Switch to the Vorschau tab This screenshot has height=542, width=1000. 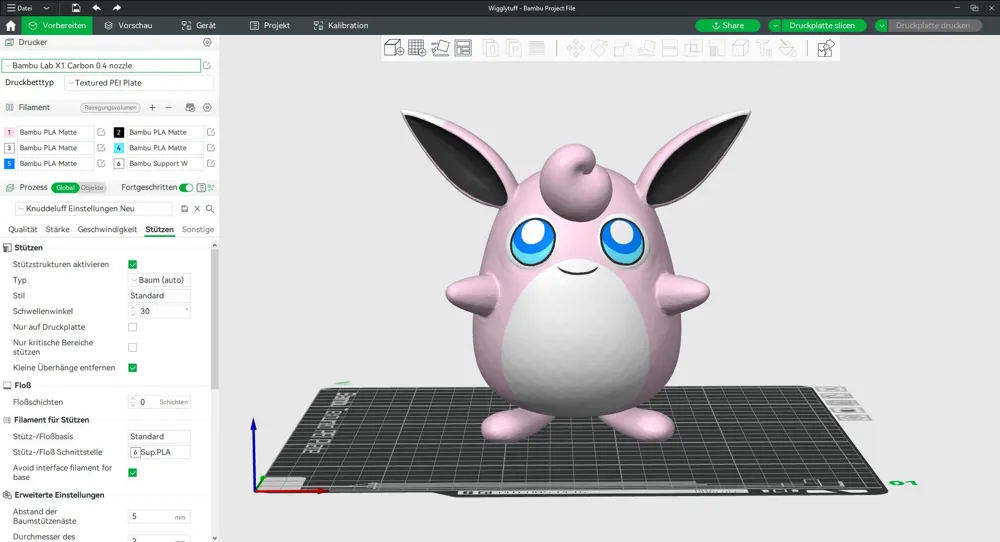pos(128,26)
